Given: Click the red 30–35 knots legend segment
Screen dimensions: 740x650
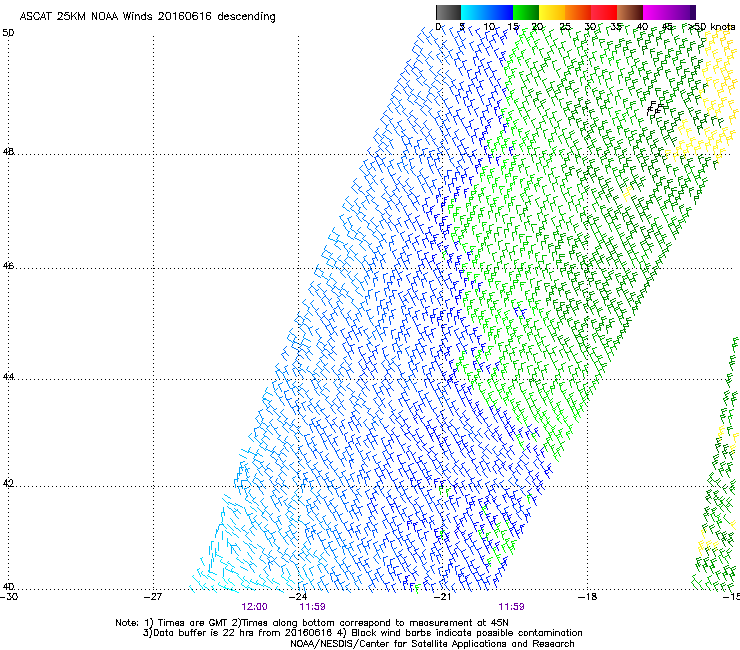Looking at the screenshot, I should [604, 12].
